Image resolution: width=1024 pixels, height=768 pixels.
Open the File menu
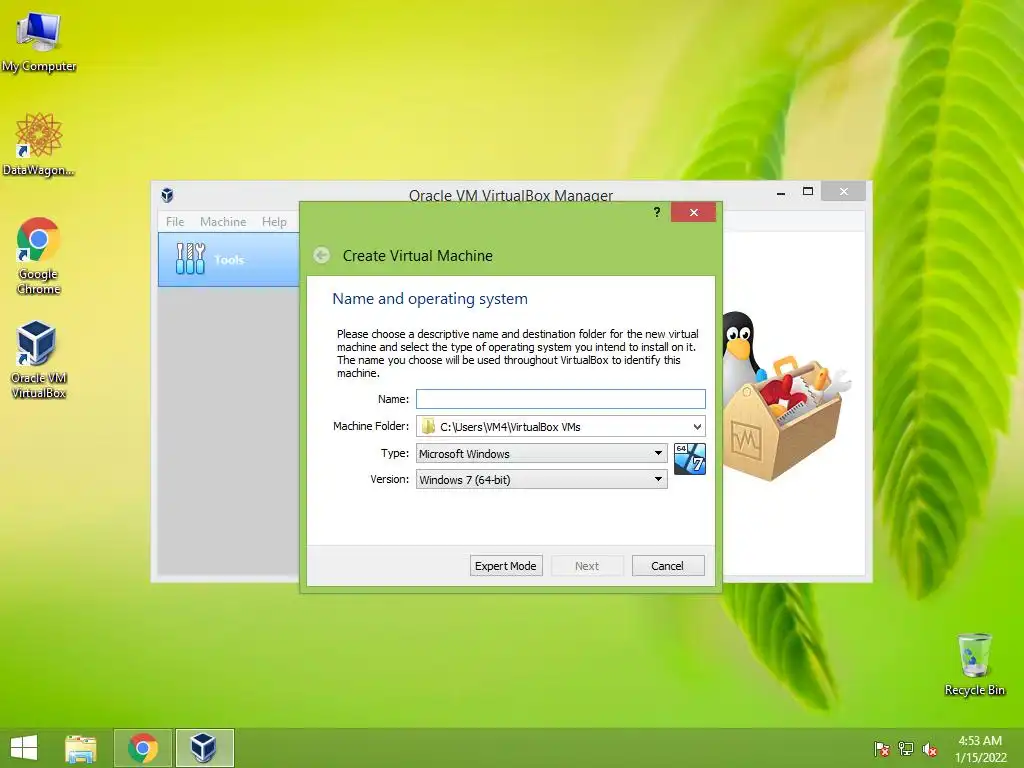(x=175, y=221)
